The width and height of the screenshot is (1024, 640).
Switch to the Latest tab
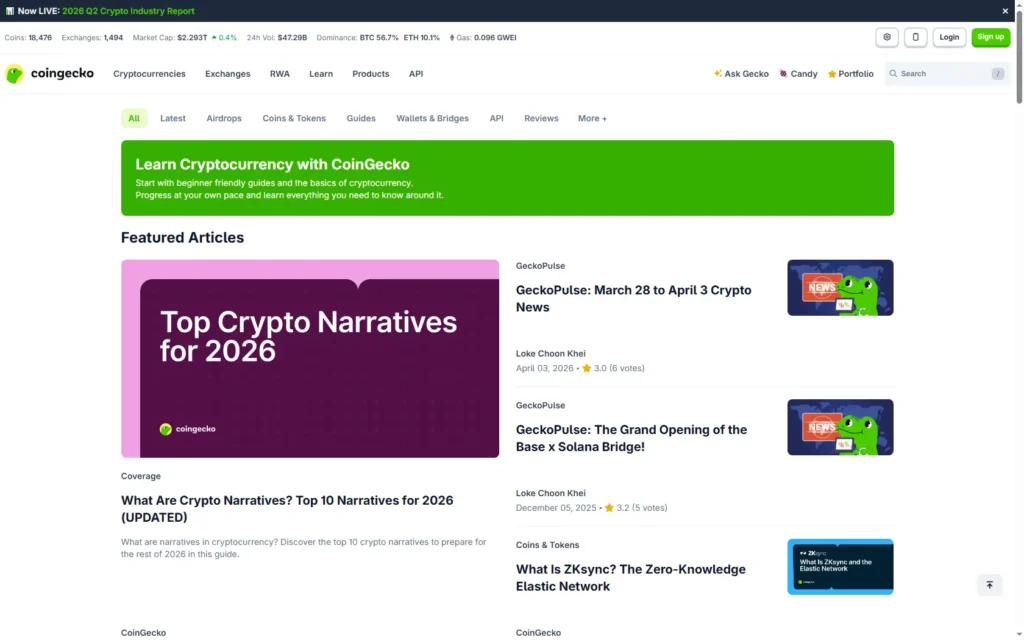pos(172,118)
